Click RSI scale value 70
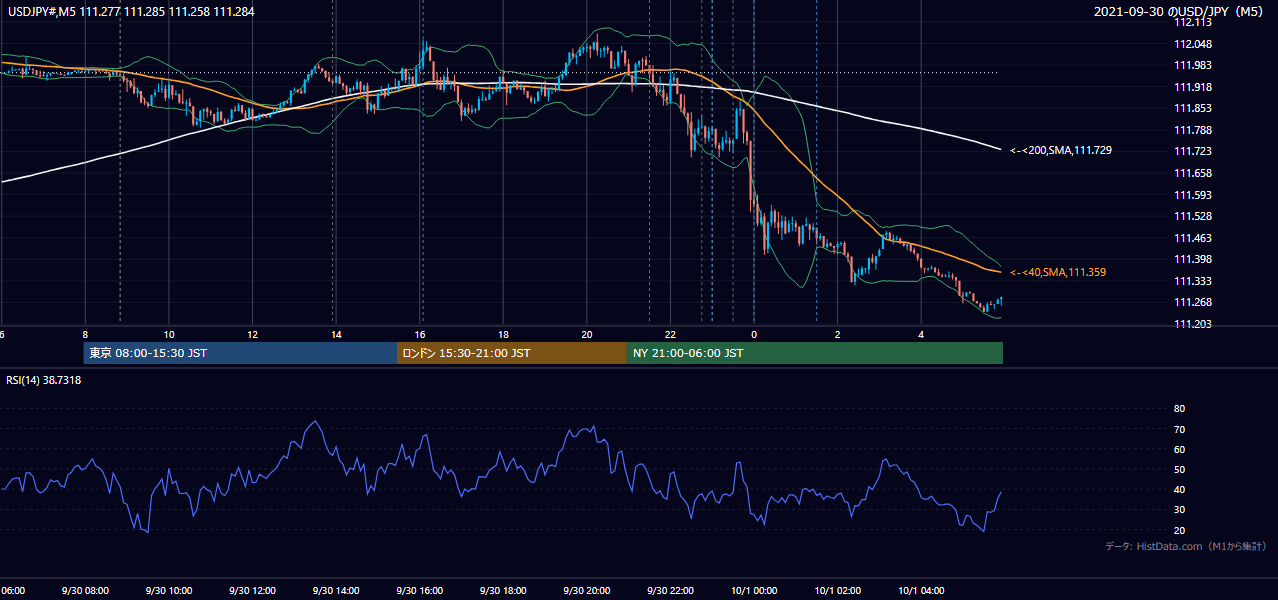Viewport: 1278px width, 600px height. click(1179, 429)
